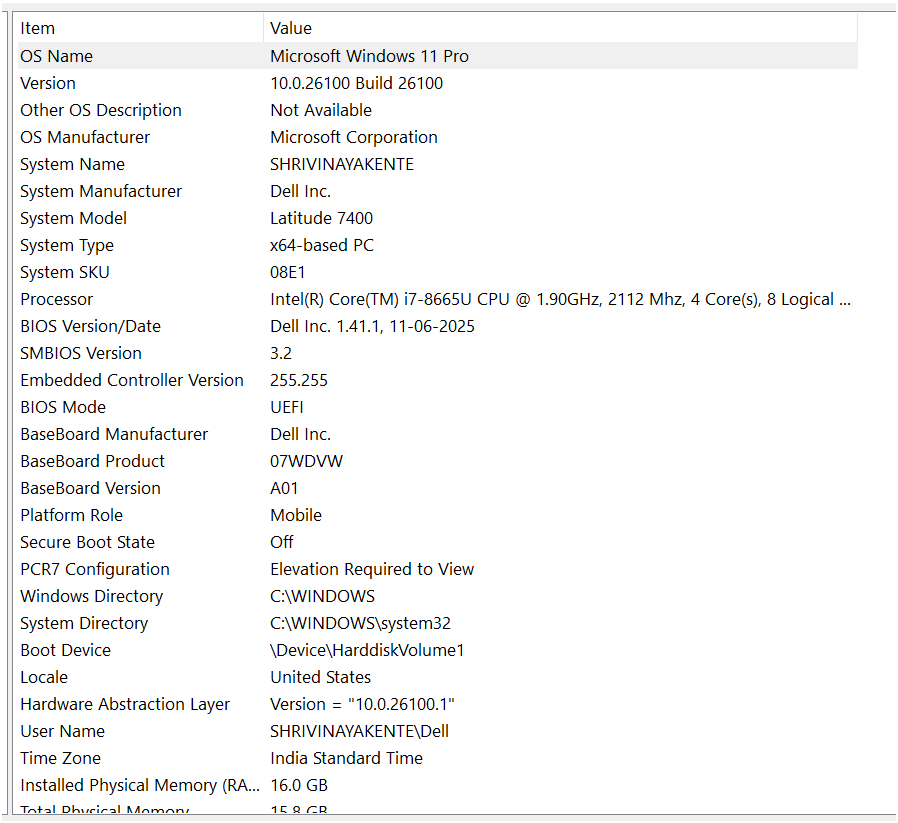Select the Locale row
Viewport: 898px width, 823px height.
(438, 677)
